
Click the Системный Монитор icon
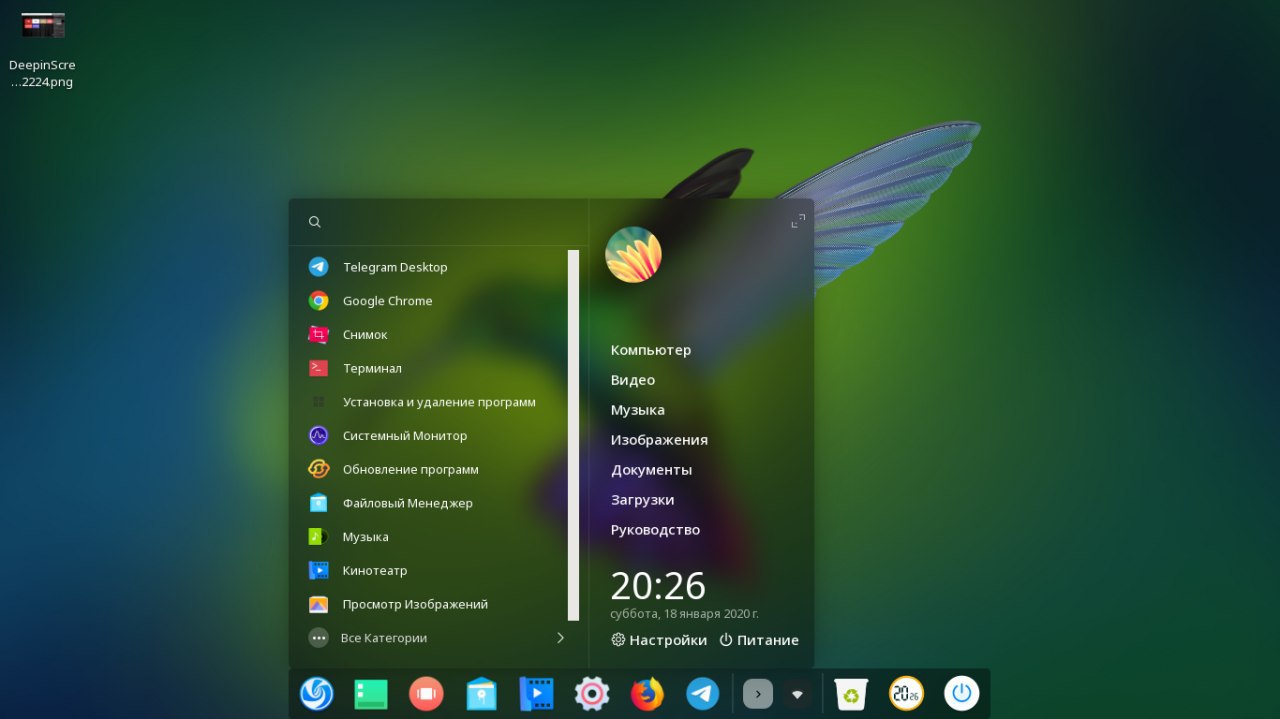point(318,436)
